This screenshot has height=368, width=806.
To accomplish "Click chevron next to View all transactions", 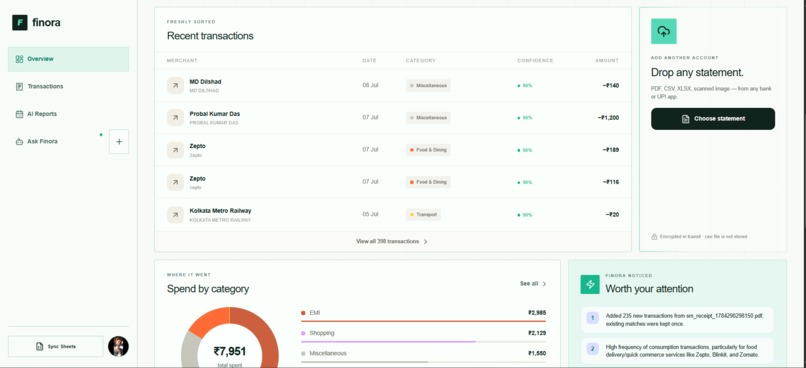I will point(426,242).
